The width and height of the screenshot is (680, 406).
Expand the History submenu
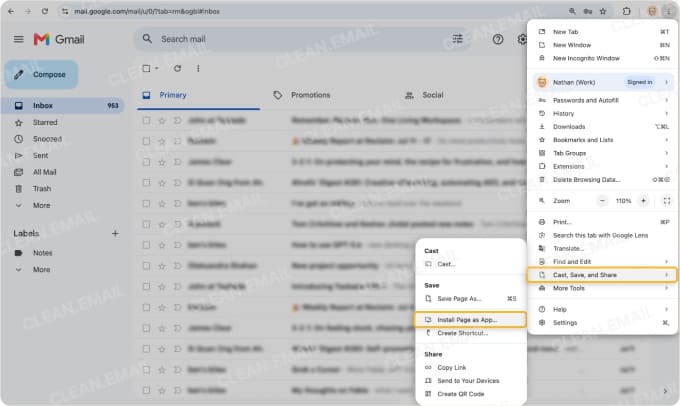point(603,113)
